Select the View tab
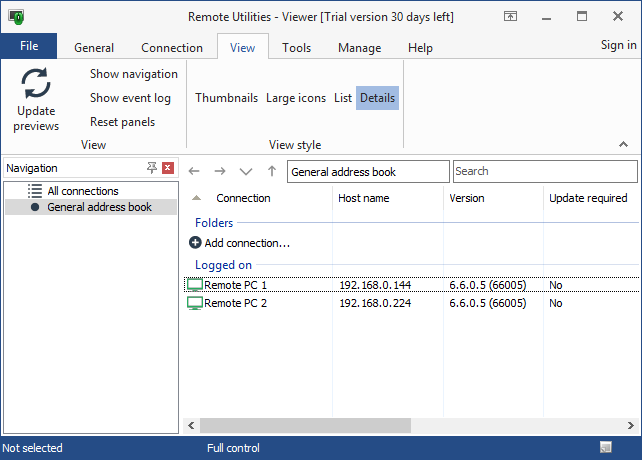 [x=242, y=48]
